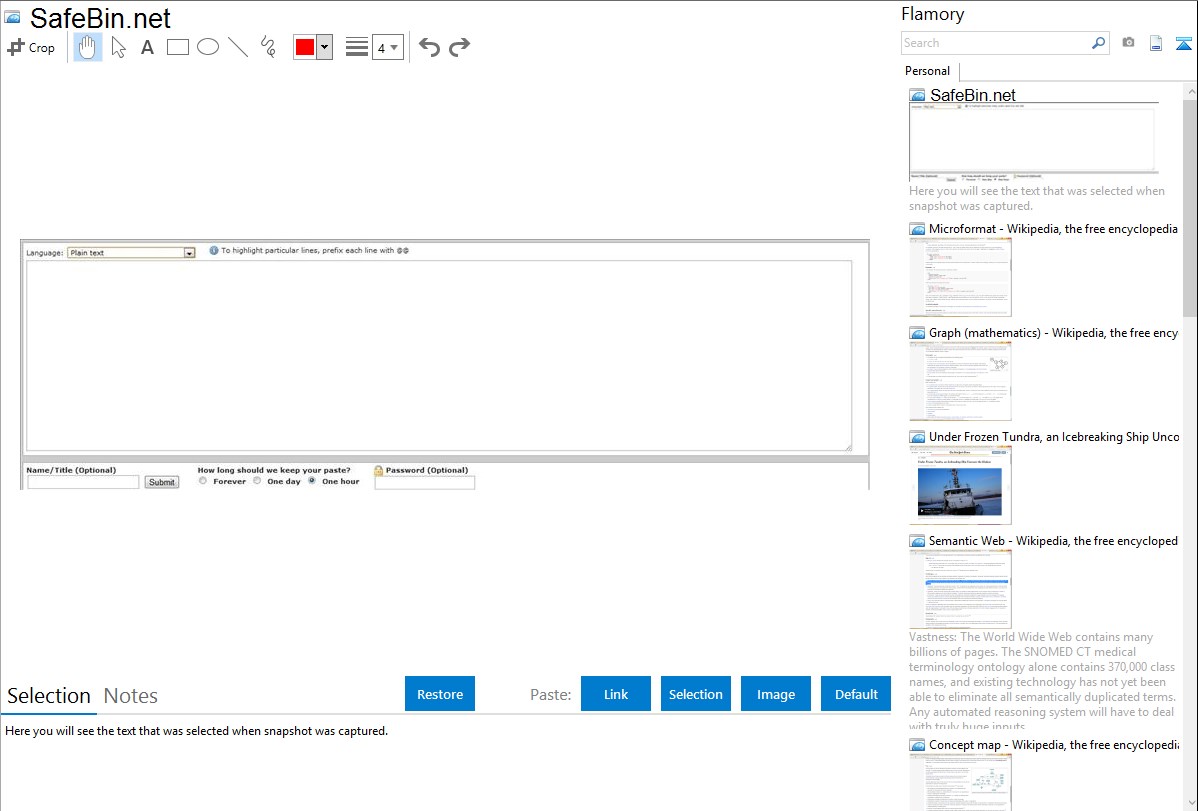Click the sidebar scrollbar up arrow
Viewport: 1198px width, 811px height.
[1190, 92]
